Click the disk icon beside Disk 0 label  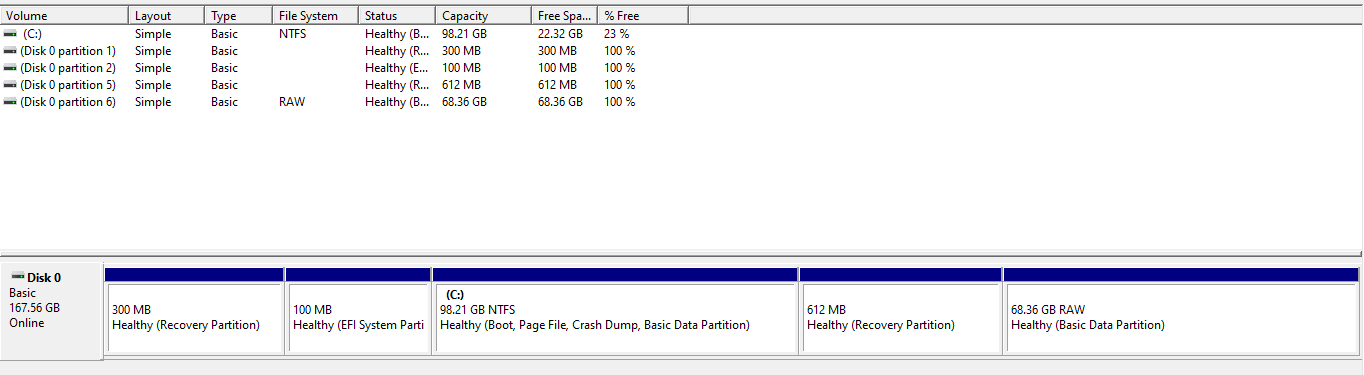17,277
